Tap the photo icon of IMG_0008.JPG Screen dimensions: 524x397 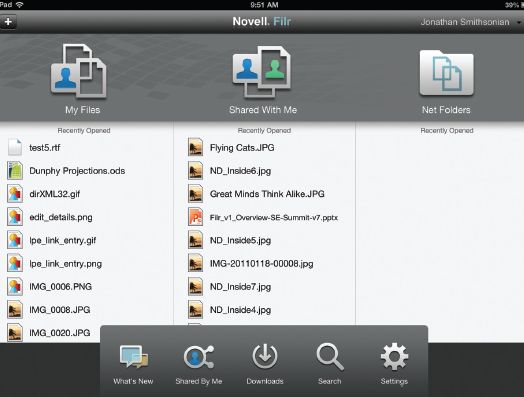click(x=15, y=309)
